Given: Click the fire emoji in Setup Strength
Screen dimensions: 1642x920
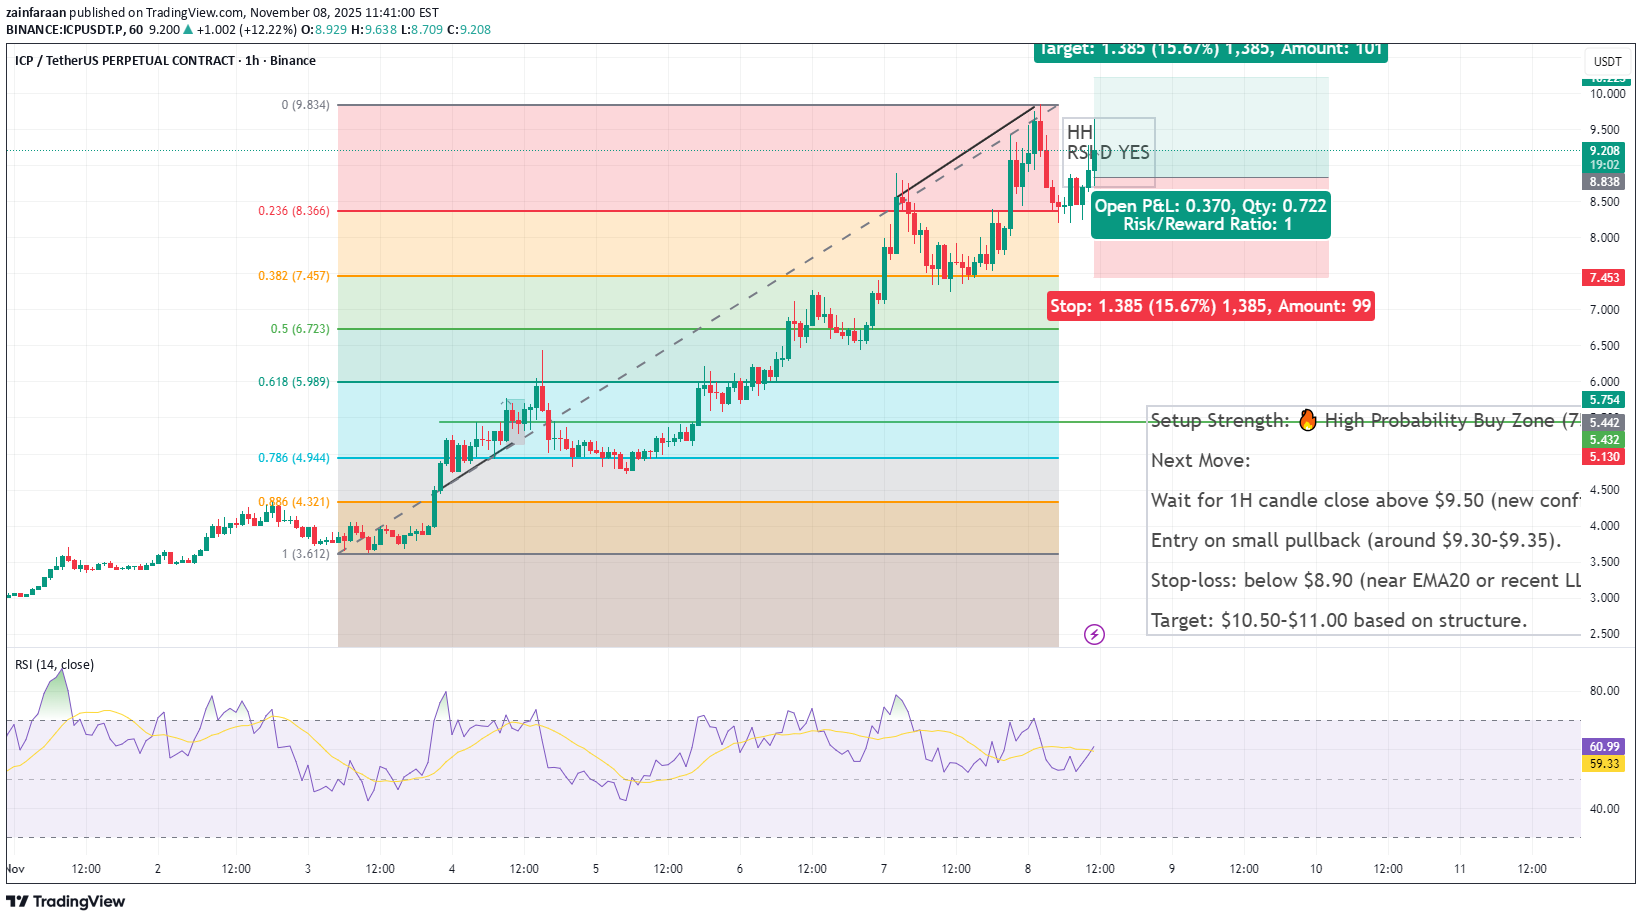Looking at the screenshot, I should (1307, 420).
